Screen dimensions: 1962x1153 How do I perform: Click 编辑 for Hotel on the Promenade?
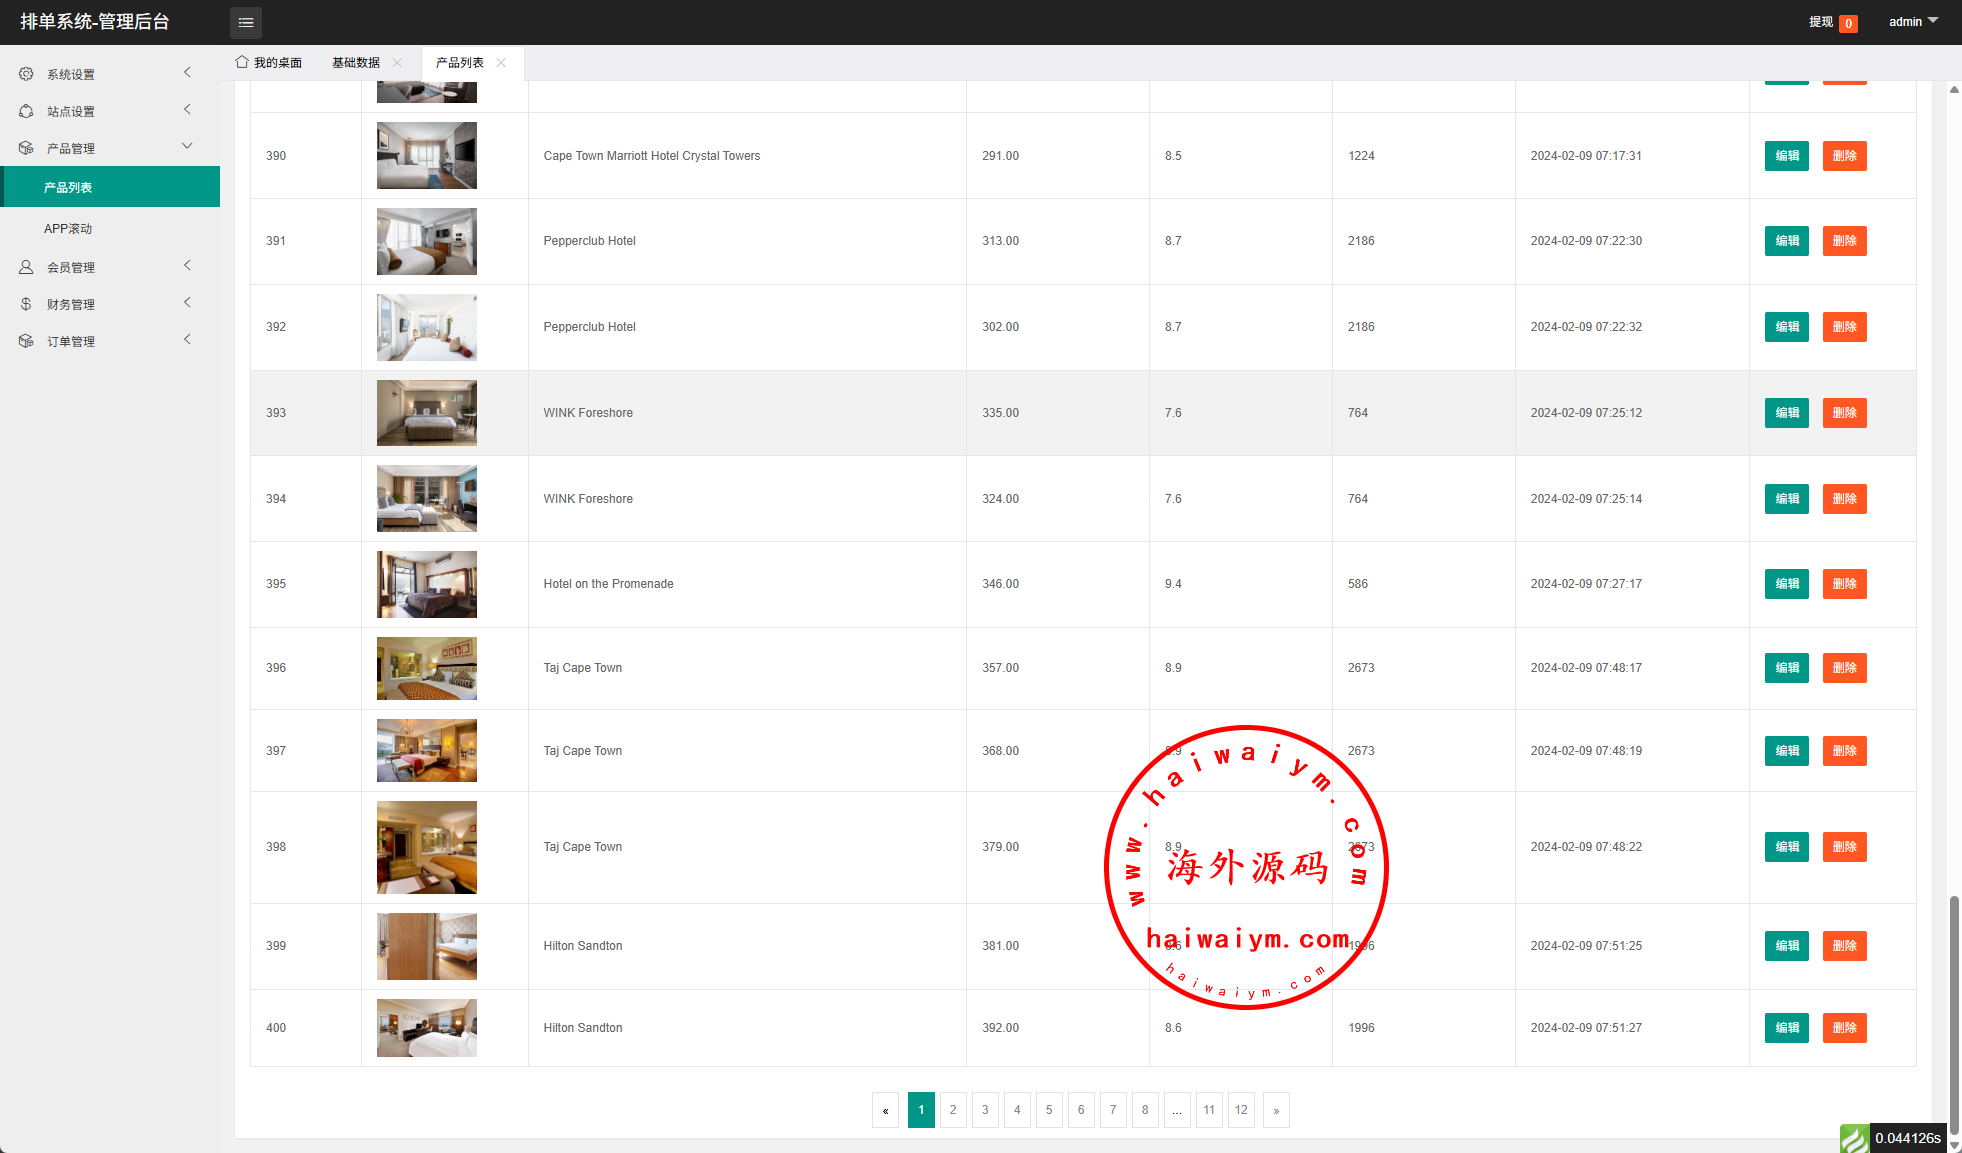(x=1786, y=584)
